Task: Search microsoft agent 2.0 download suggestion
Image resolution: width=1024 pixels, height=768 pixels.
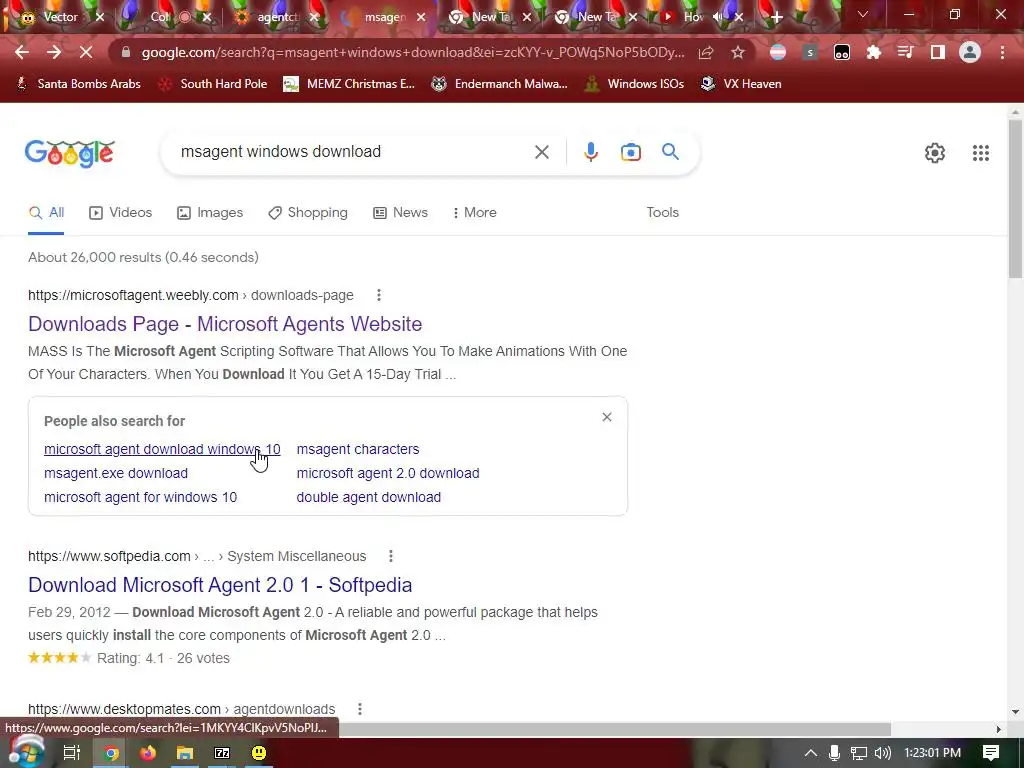Action: coord(388,473)
